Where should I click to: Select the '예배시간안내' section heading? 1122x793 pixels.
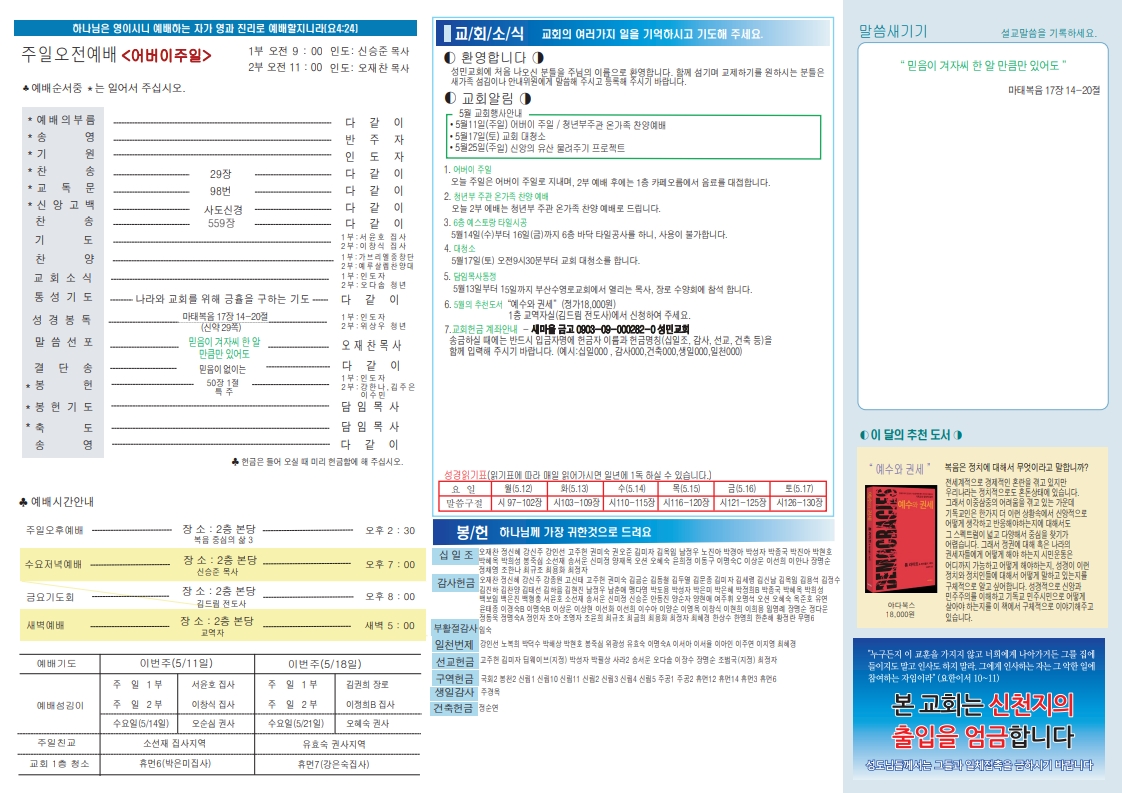coord(62,502)
